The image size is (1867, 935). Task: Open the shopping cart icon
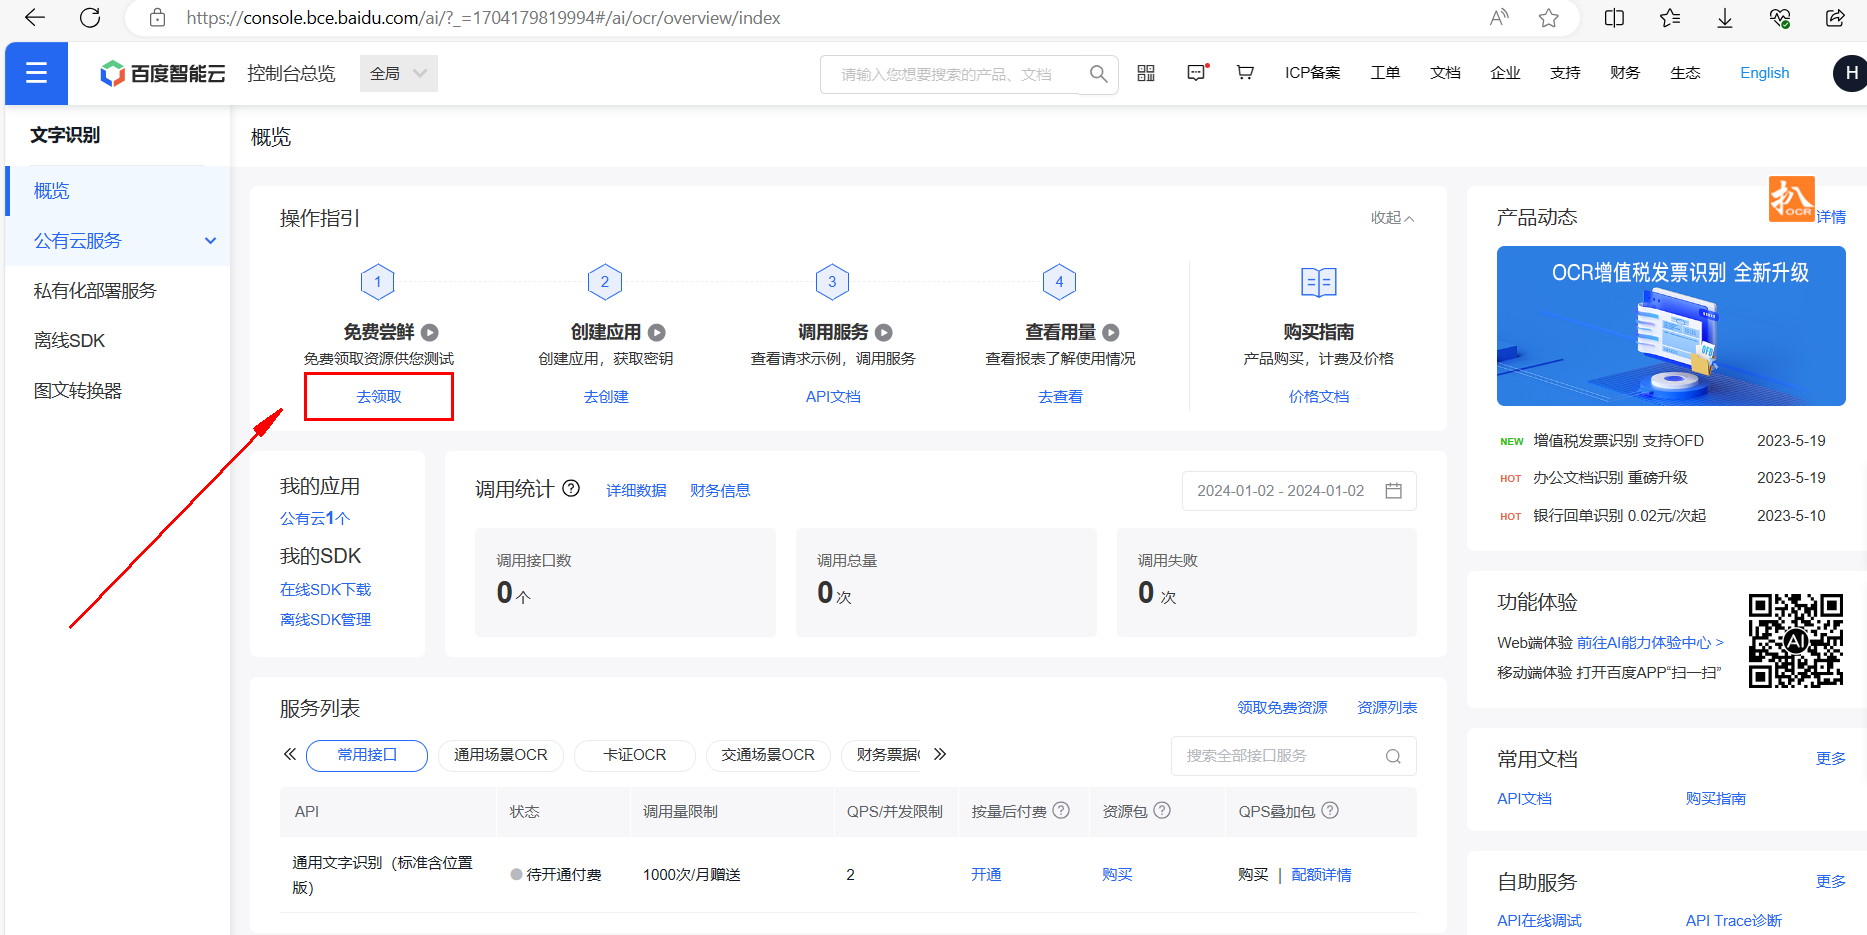pyautogui.click(x=1245, y=73)
